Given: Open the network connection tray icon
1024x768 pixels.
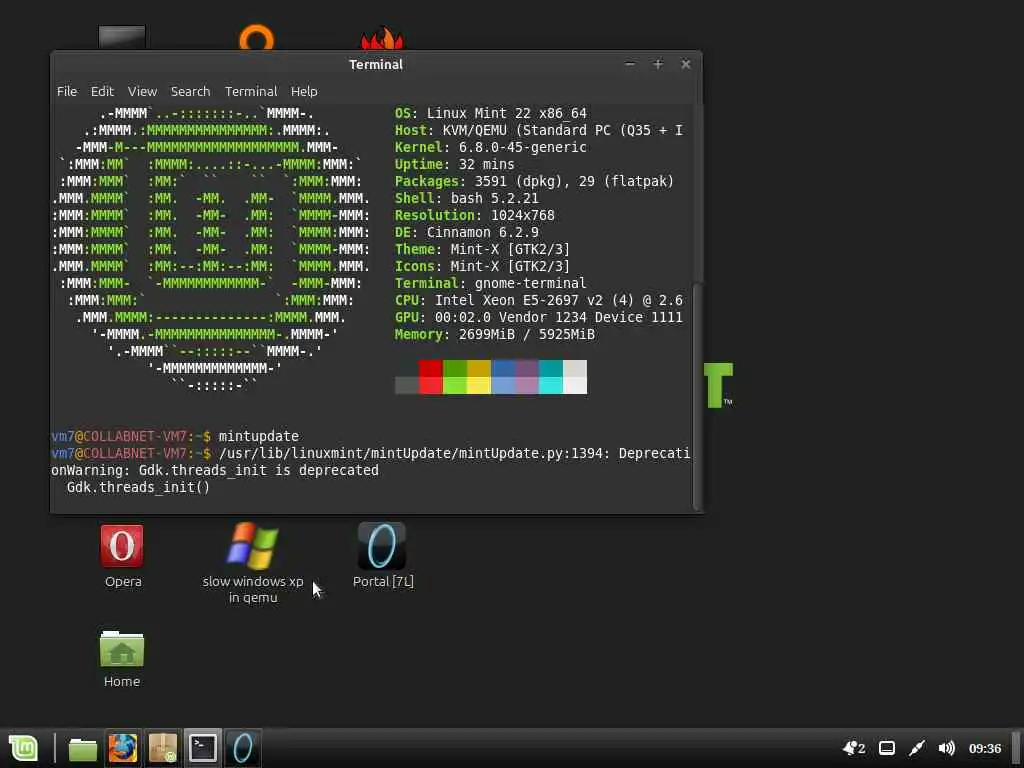Looking at the screenshot, I should (x=917, y=748).
